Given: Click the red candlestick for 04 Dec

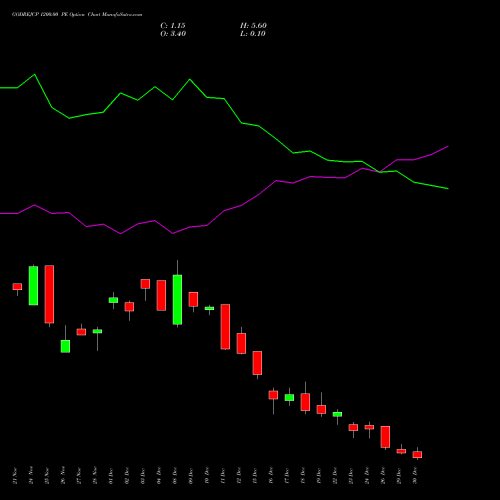Looking at the screenshot, I should [161, 295].
